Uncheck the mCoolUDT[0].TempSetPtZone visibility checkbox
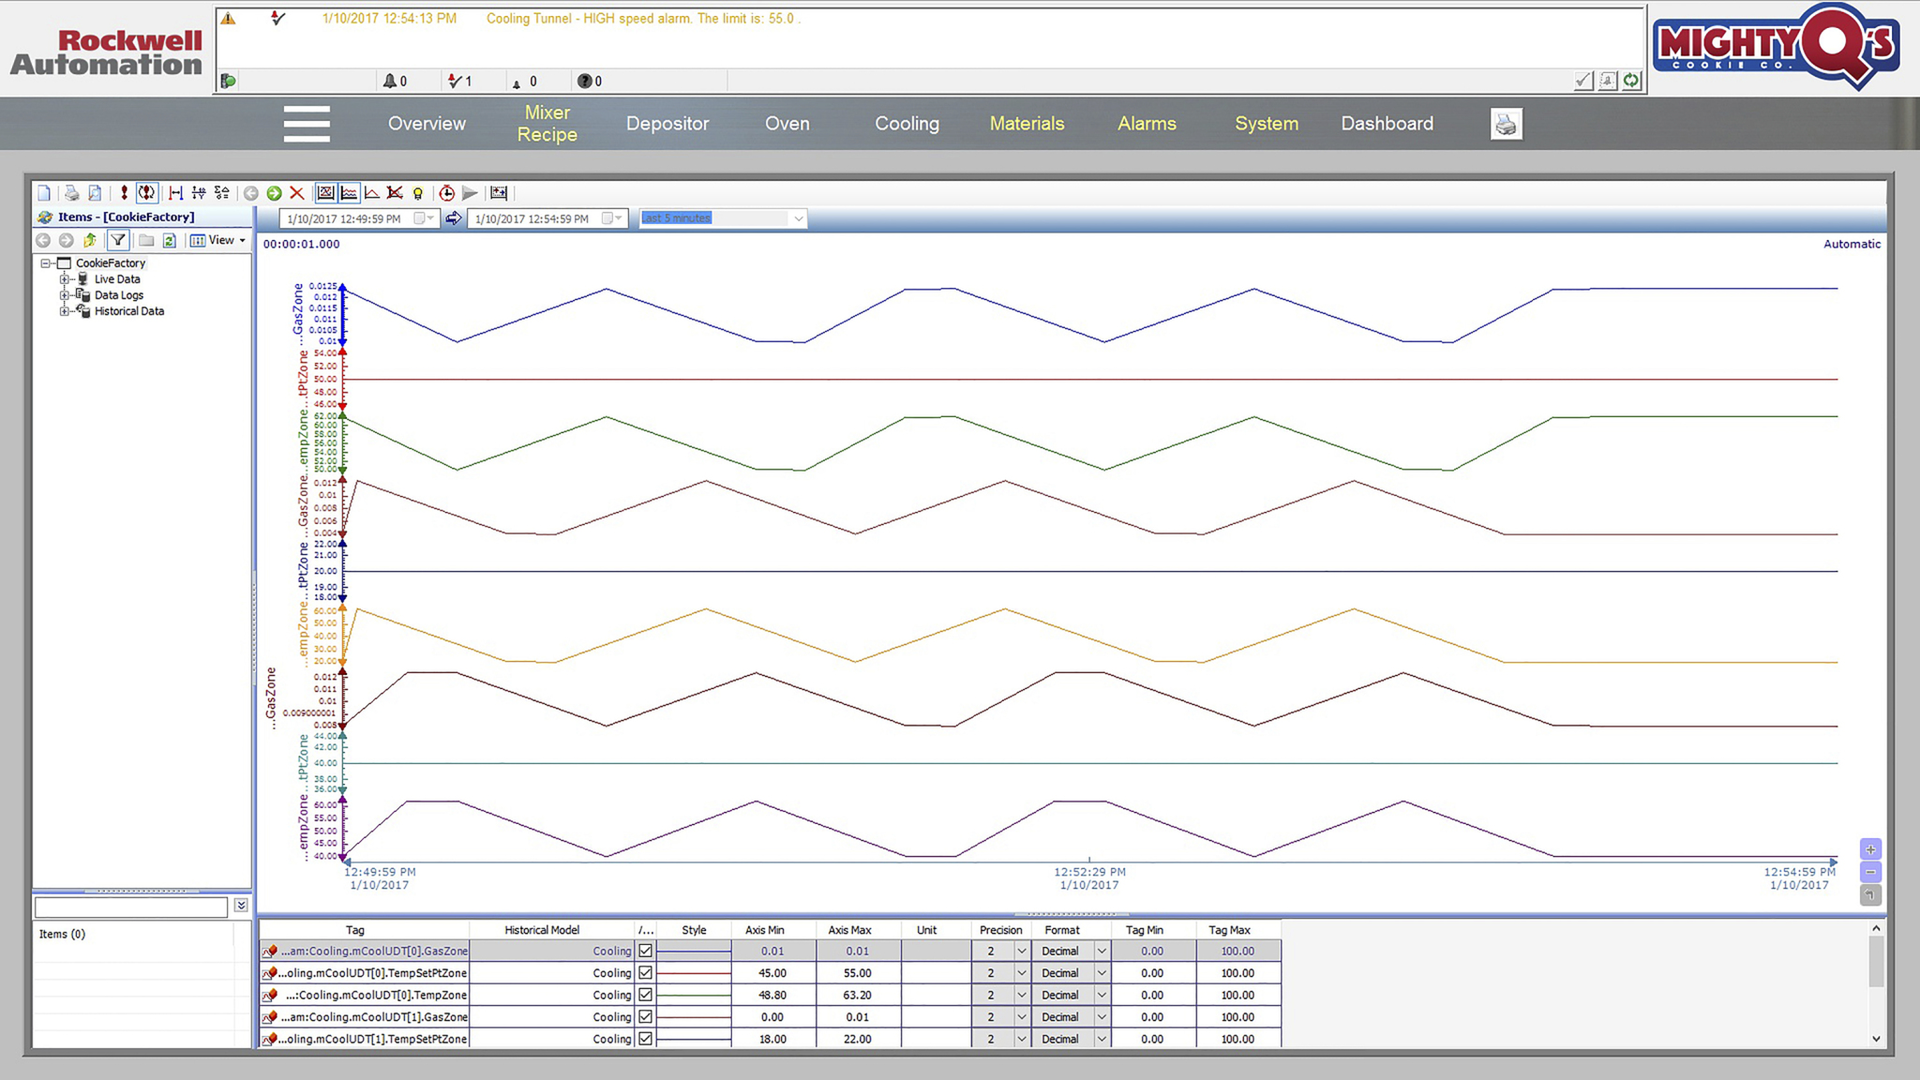1920x1080 pixels. (646, 973)
